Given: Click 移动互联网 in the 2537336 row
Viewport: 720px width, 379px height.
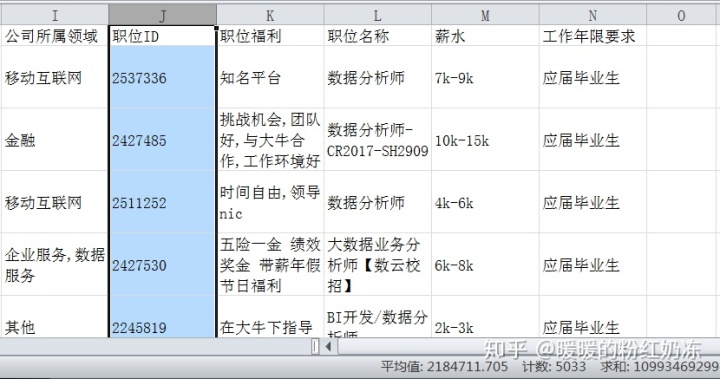Looking at the screenshot, I should [x=54, y=77].
